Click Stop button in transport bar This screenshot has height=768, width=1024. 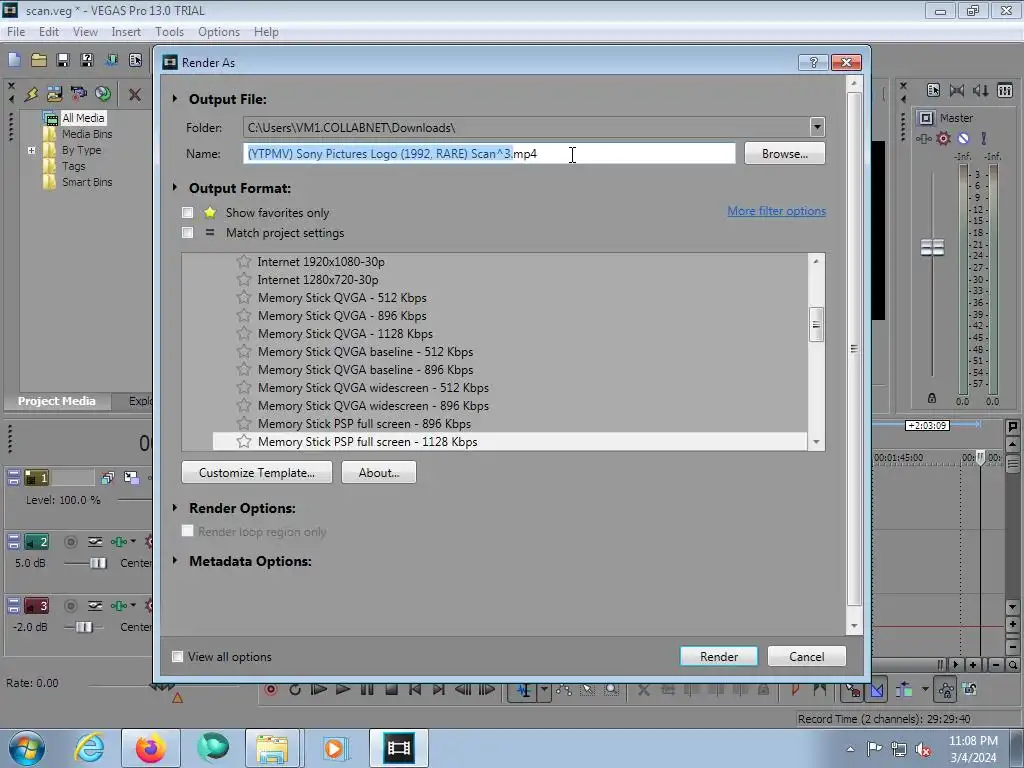391,690
